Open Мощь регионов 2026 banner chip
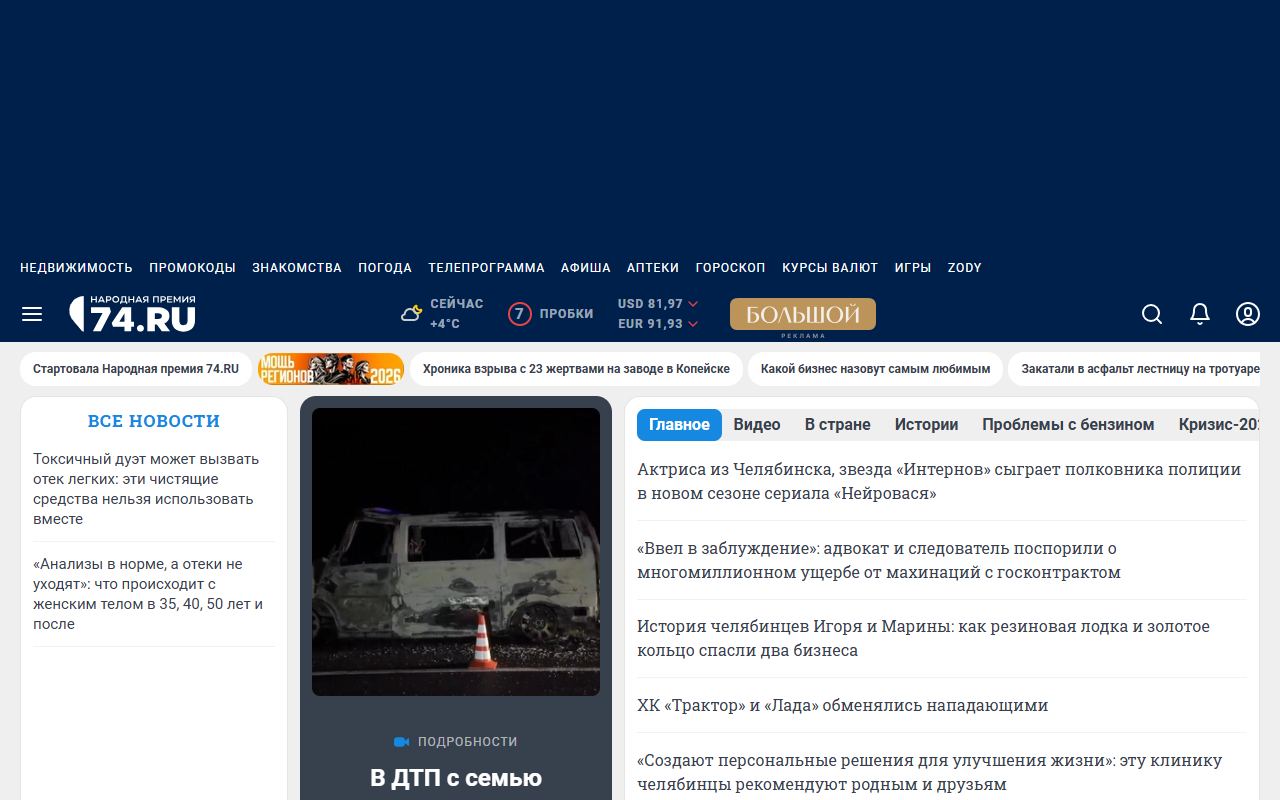The image size is (1280, 800). [x=331, y=369]
